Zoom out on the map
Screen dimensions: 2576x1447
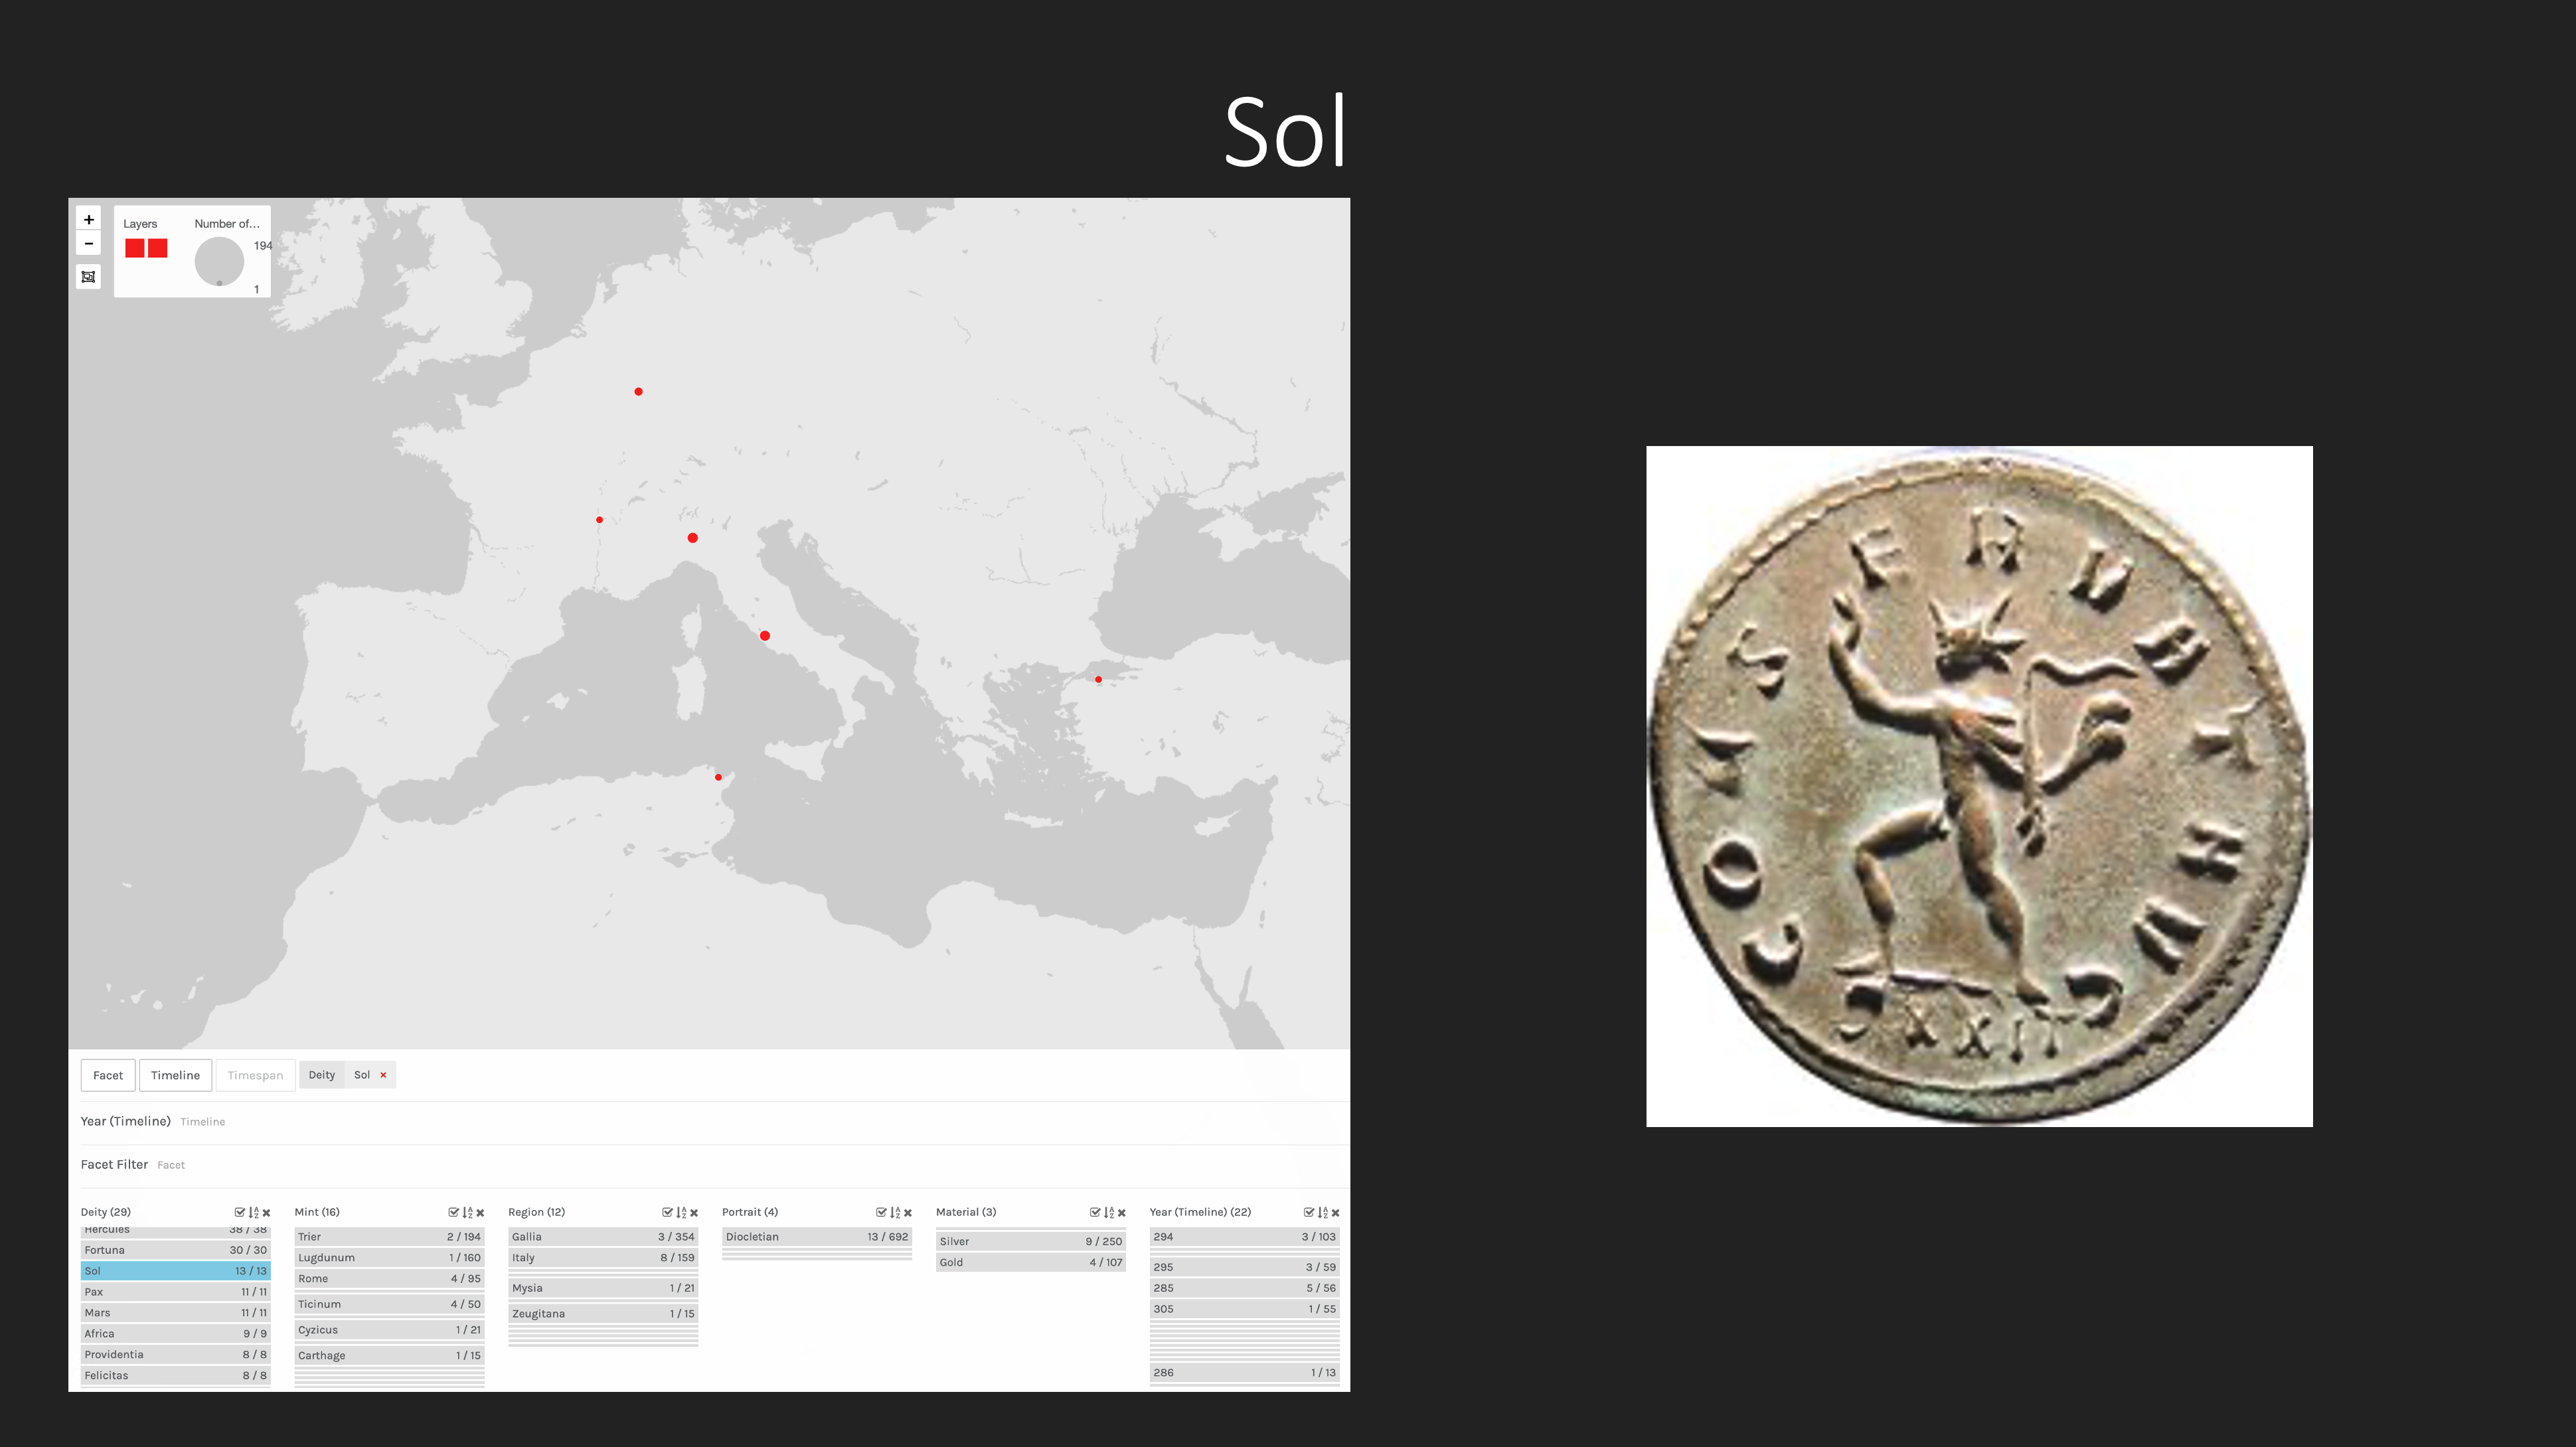click(88, 244)
